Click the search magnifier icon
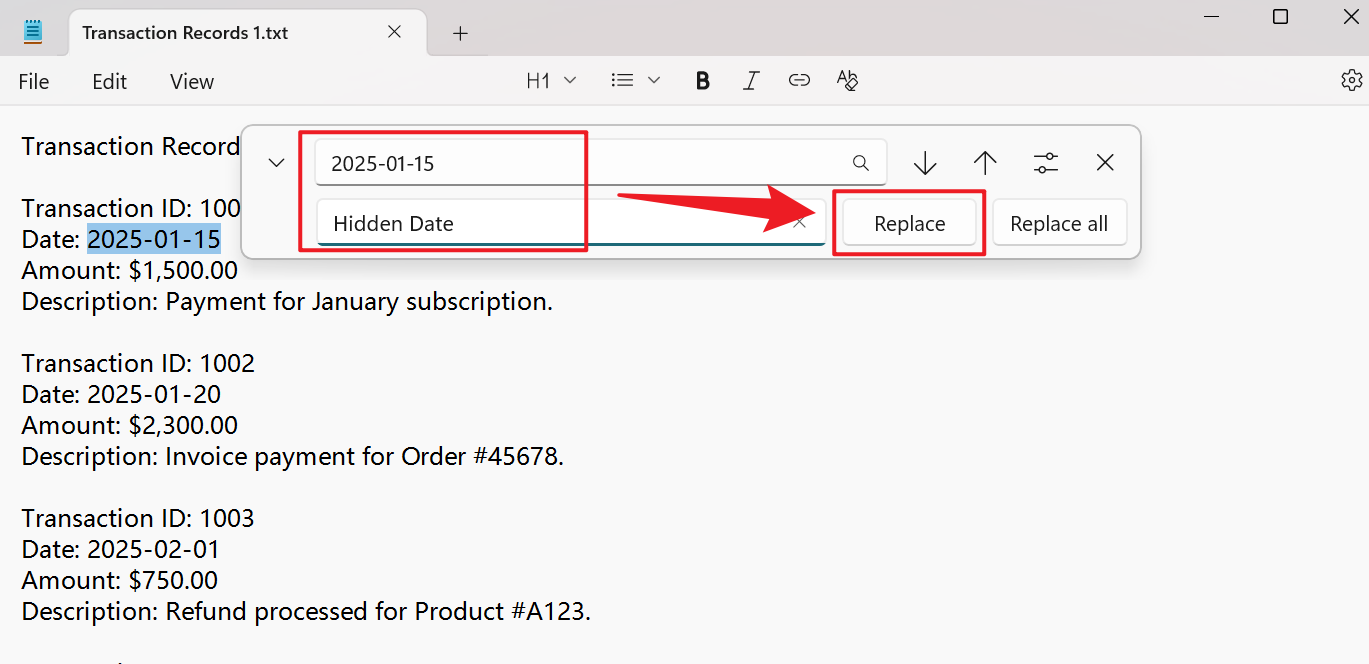1369x664 pixels. coord(861,163)
